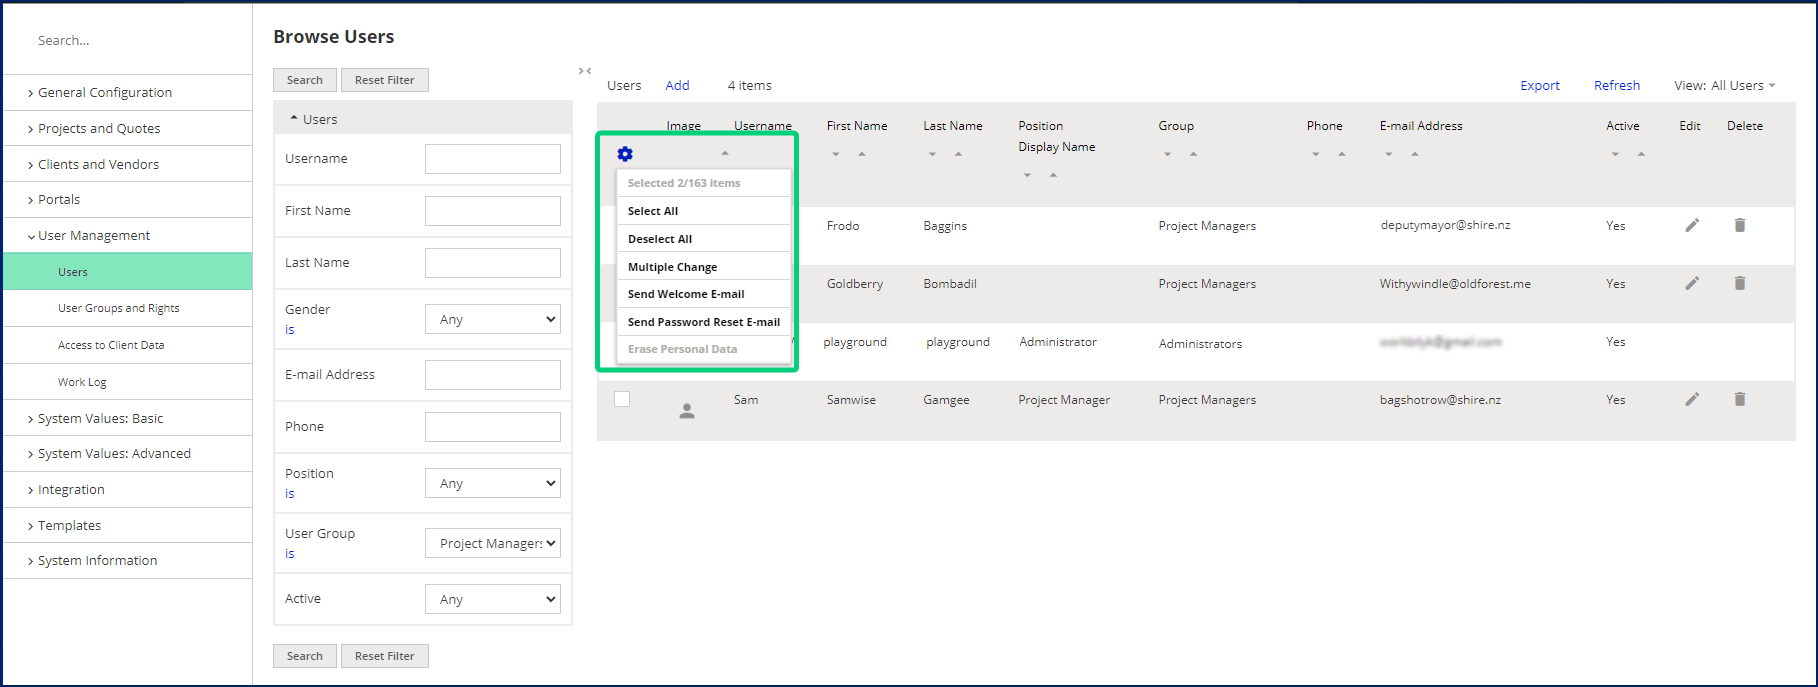Viewport: 1818px width, 687px height.
Task: Tick the checkbox for user Sam
Action: (622, 399)
